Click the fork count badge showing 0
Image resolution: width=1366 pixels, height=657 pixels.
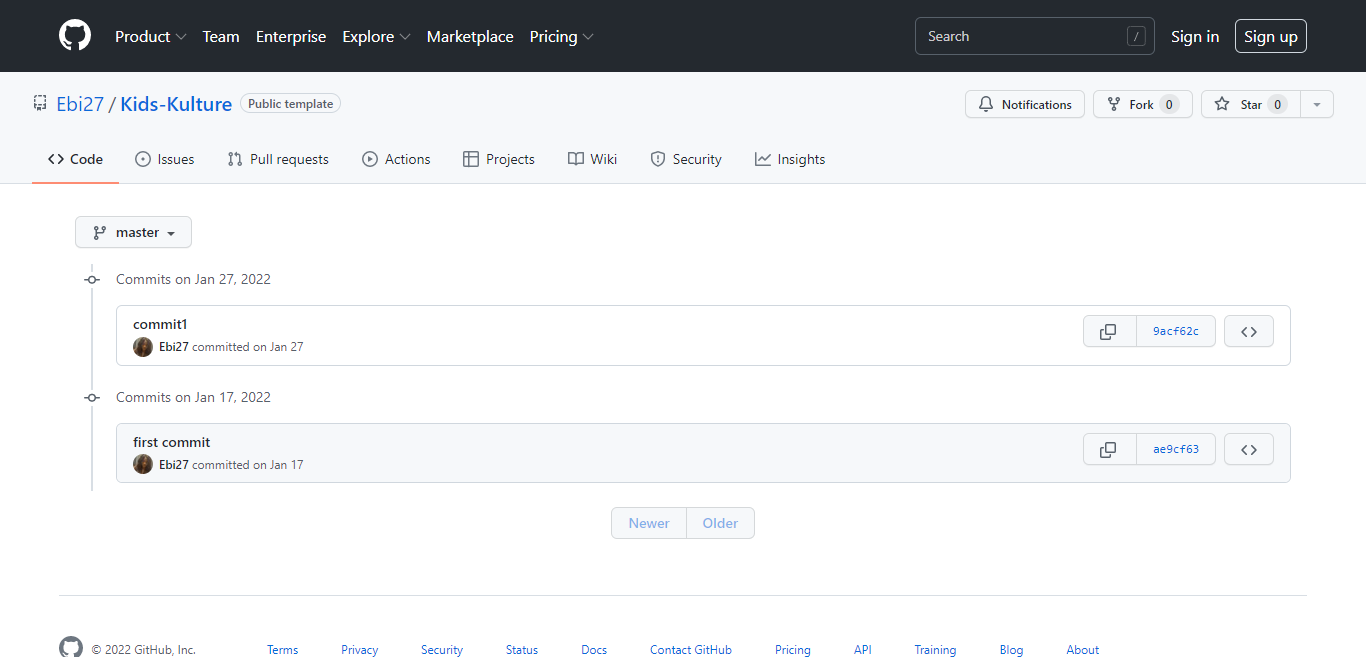tap(1169, 104)
